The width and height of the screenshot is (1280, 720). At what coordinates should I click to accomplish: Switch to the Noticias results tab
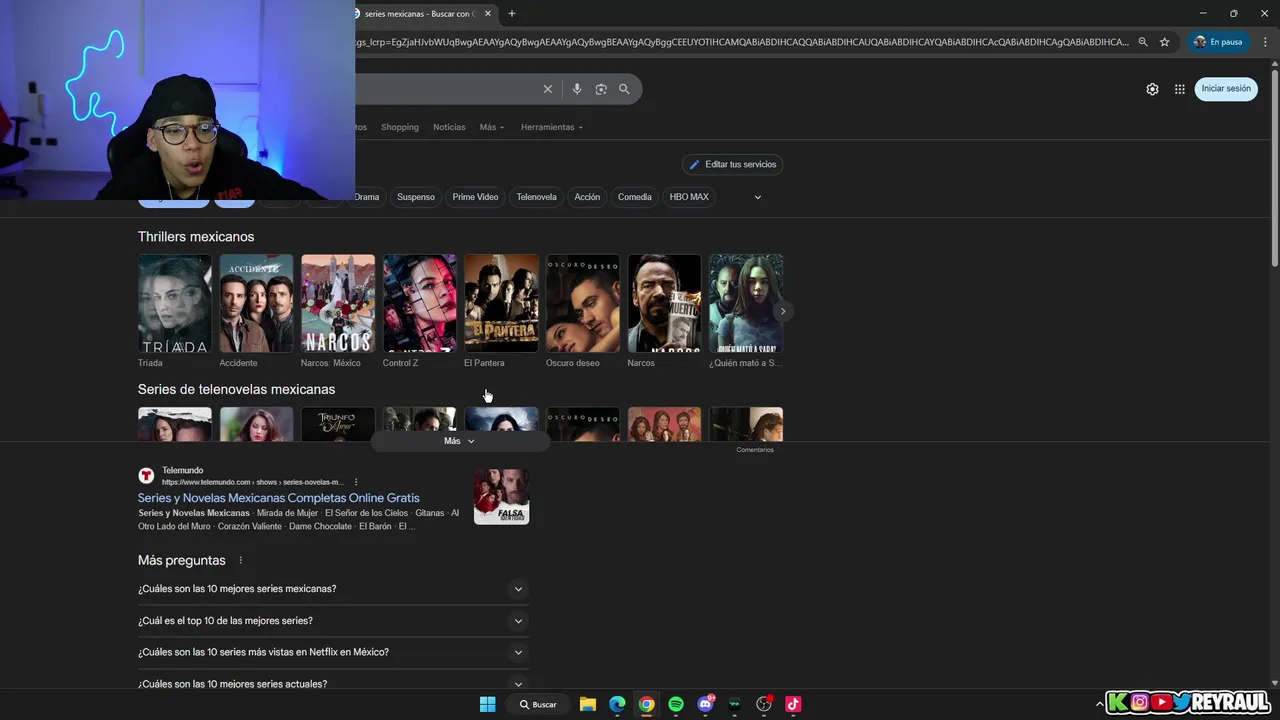(449, 127)
